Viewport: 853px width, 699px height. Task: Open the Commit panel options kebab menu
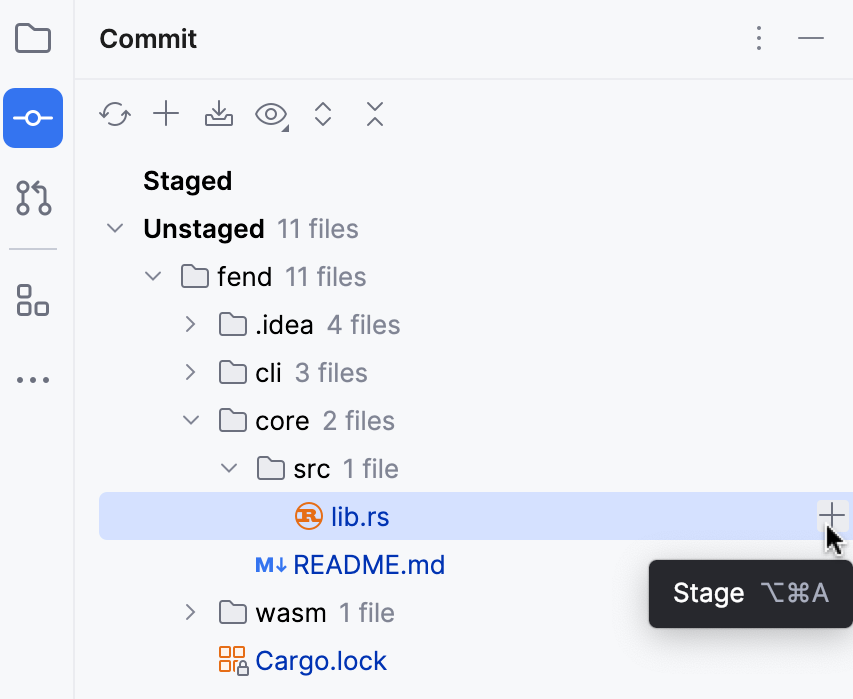point(758,39)
